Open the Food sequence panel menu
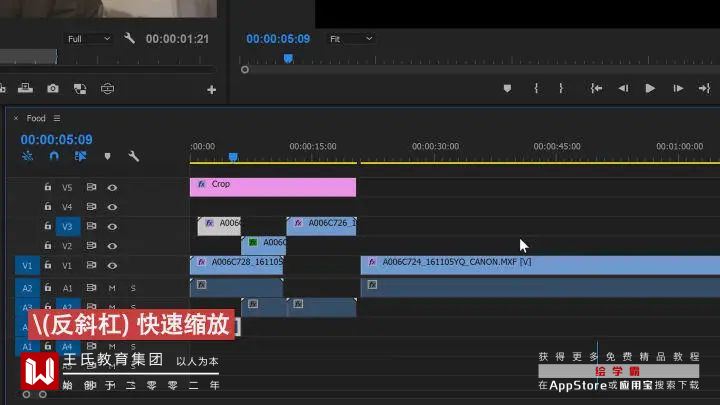The width and height of the screenshot is (720, 405). click(x=57, y=118)
